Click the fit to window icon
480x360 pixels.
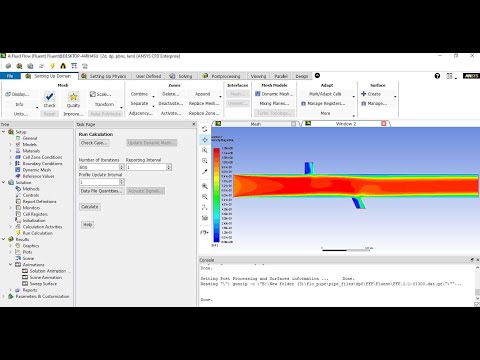[x=205, y=186]
